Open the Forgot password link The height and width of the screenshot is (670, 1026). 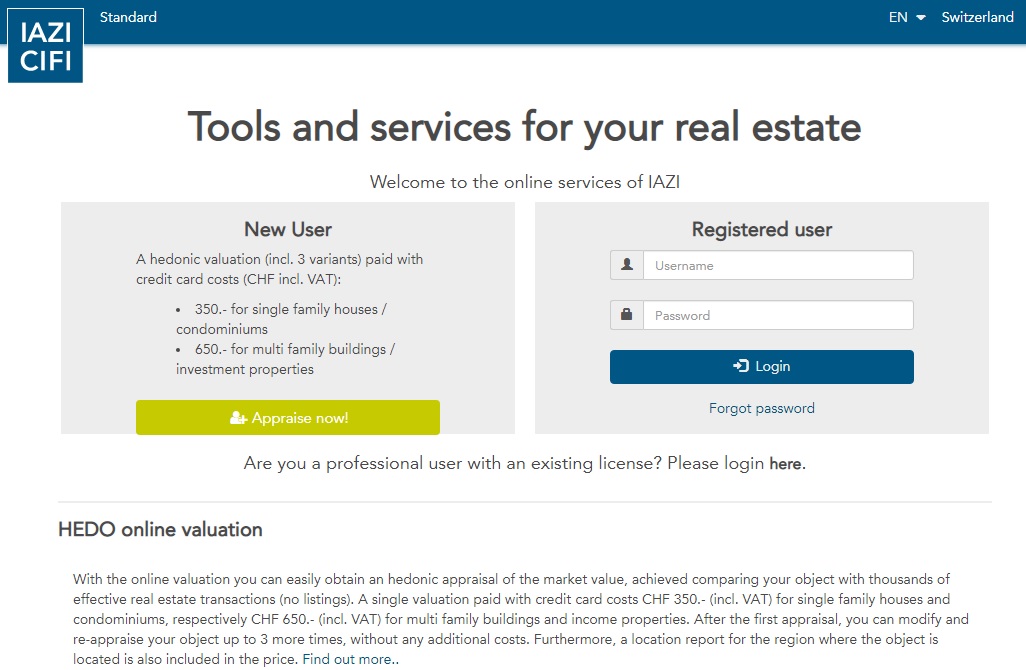[x=762, y=408]
